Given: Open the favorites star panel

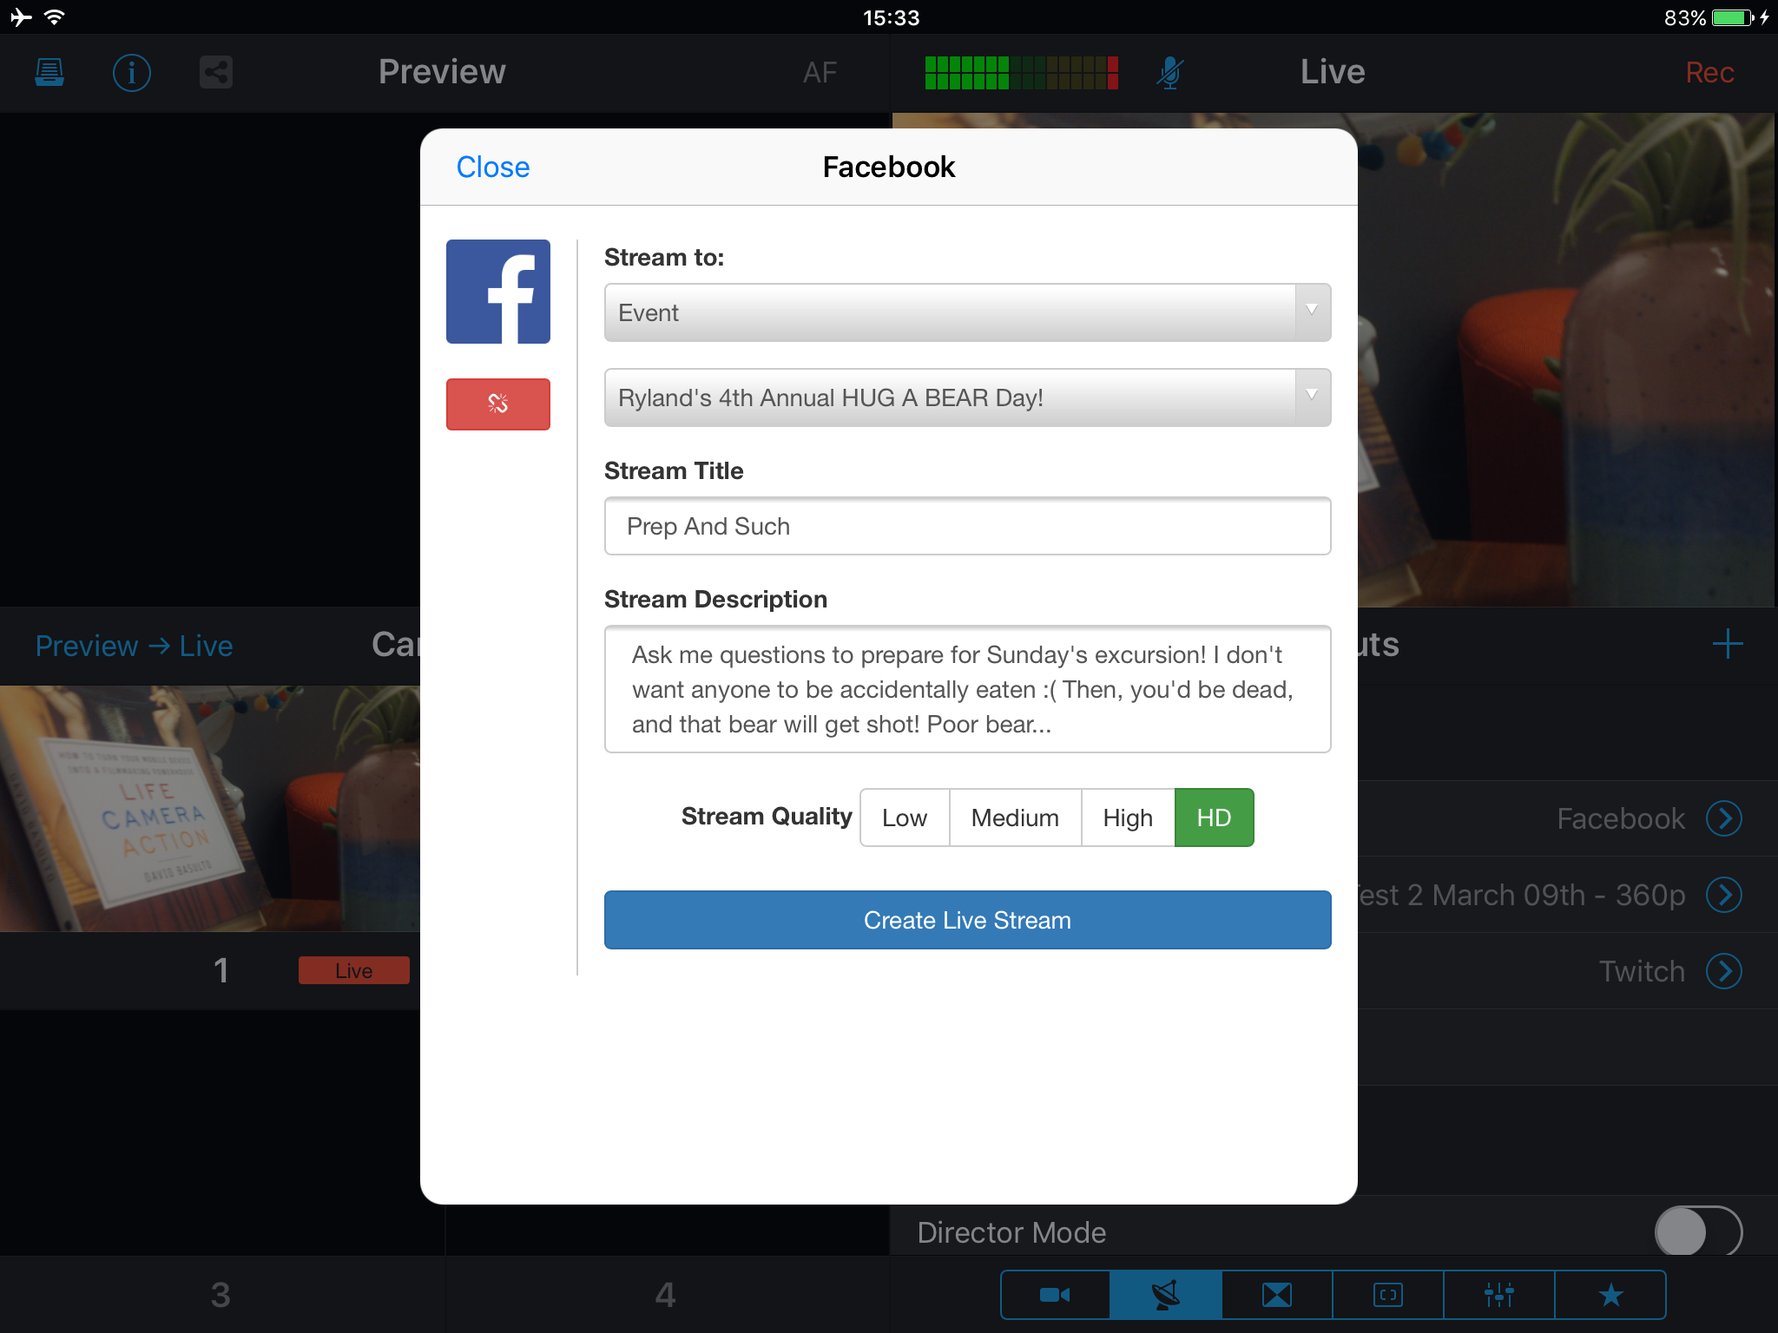Looking at the screenshot, I should click(1611, 1294).
